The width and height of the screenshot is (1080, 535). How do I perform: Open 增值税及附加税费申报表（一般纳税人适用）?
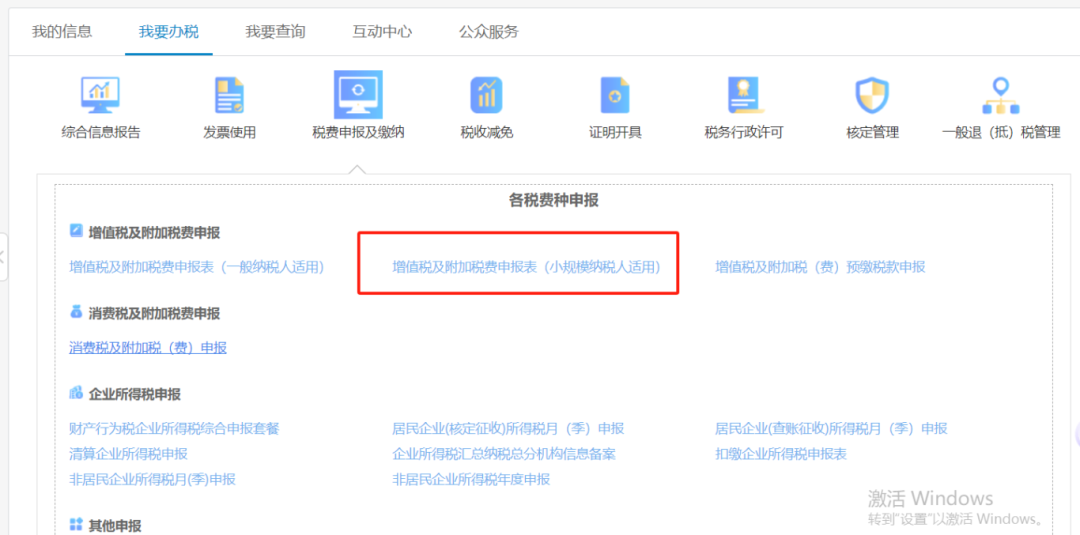[x=197, y=267]
